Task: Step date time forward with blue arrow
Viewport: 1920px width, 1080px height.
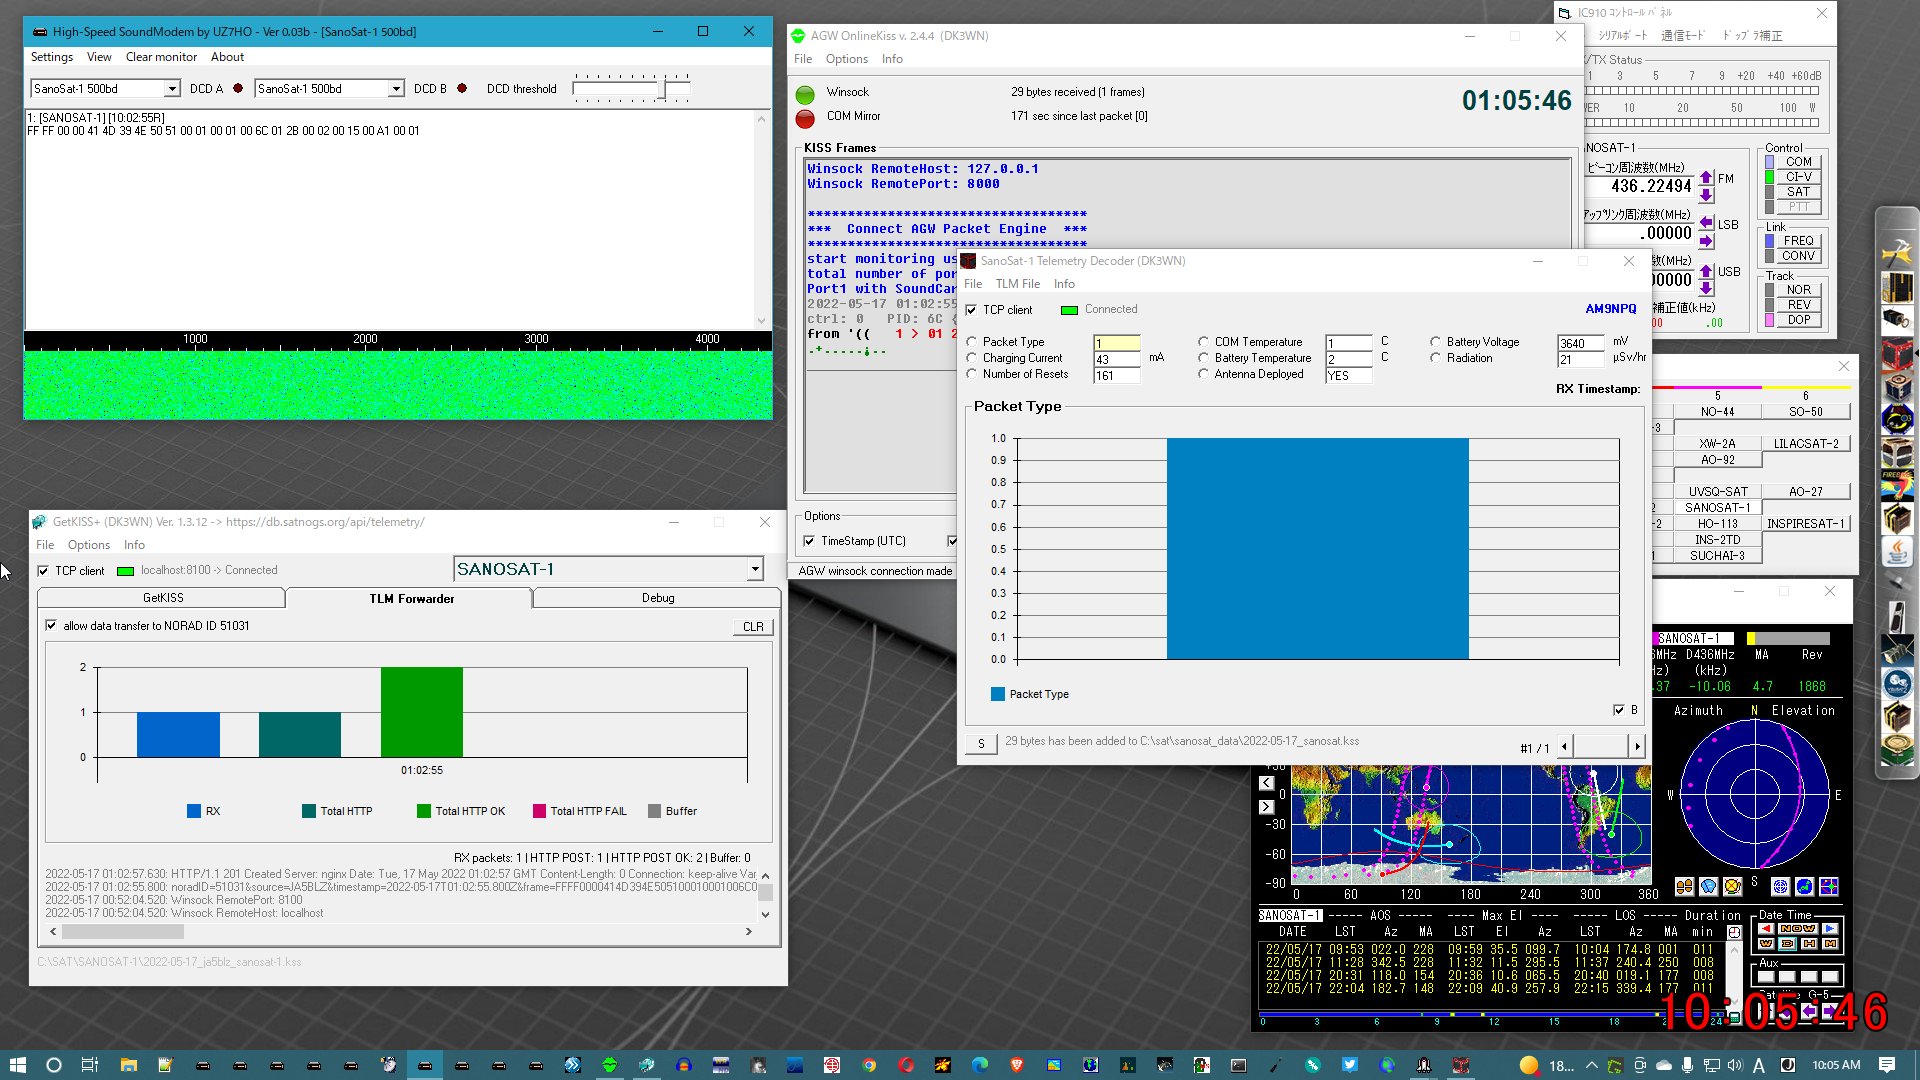Action: (x=1830, y=928)
